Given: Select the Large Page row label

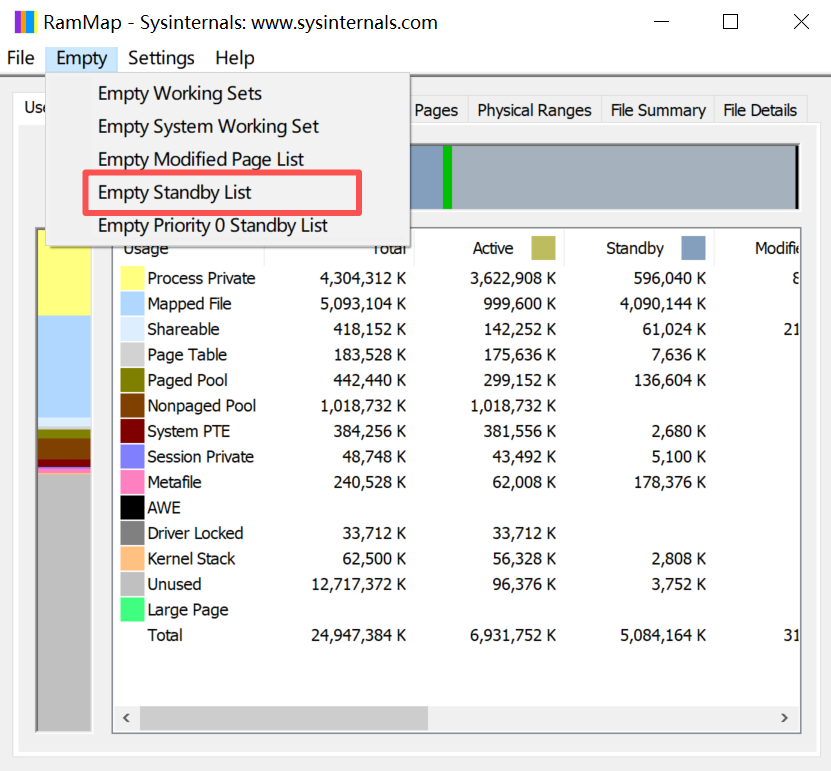Looking at the screenshot, I should pos(188,609).
